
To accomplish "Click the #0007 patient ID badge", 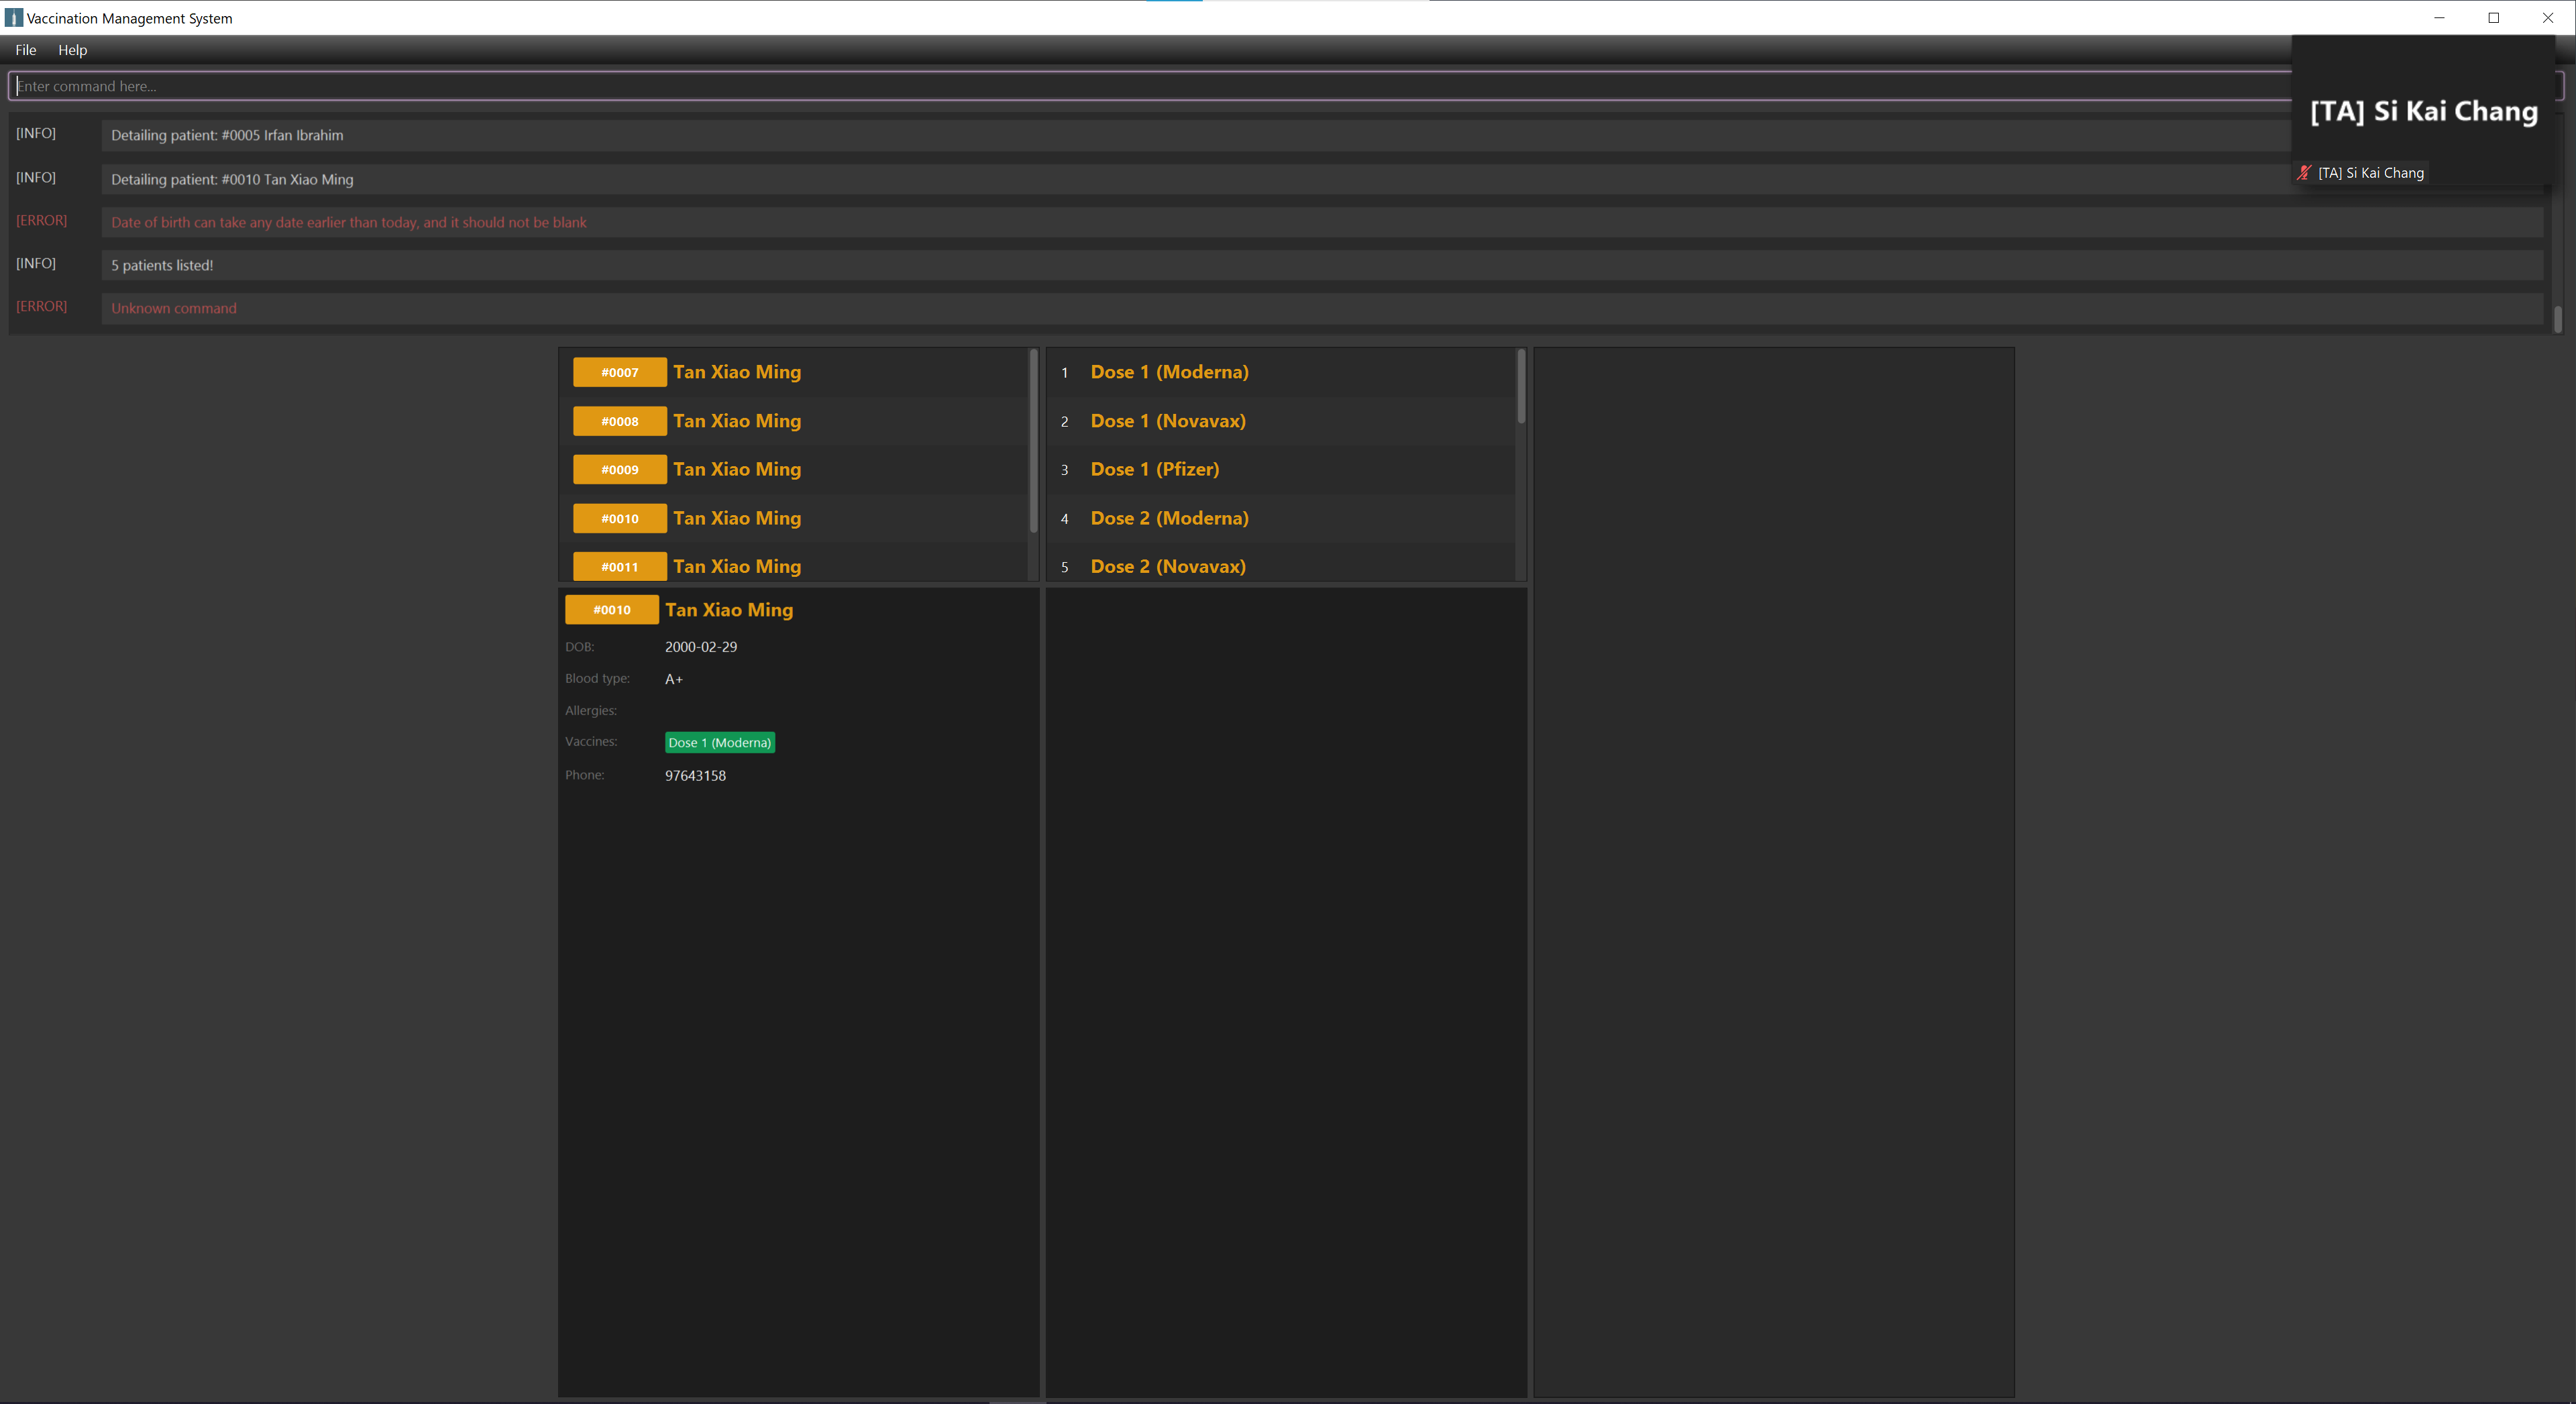I will [619, 372].
